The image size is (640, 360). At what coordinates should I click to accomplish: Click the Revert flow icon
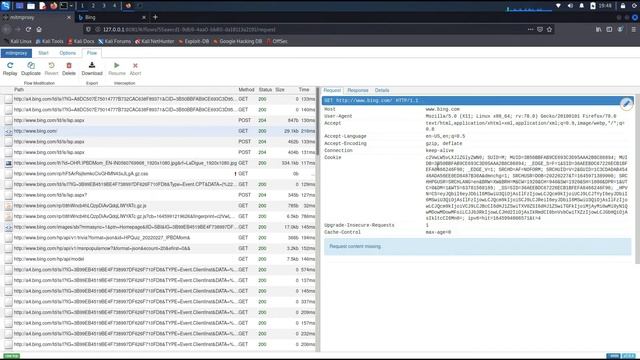(51, 65)
